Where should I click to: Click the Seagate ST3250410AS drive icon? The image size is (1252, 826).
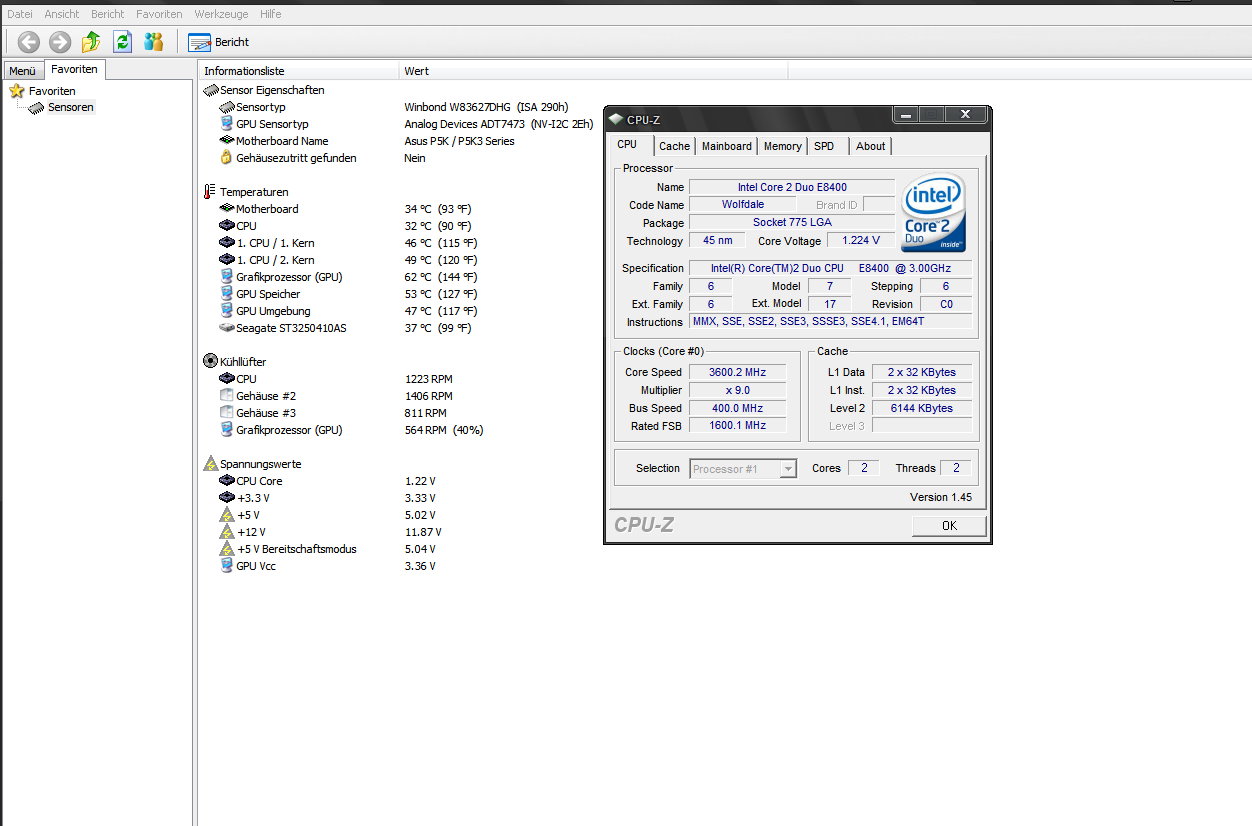pos(227,328)
